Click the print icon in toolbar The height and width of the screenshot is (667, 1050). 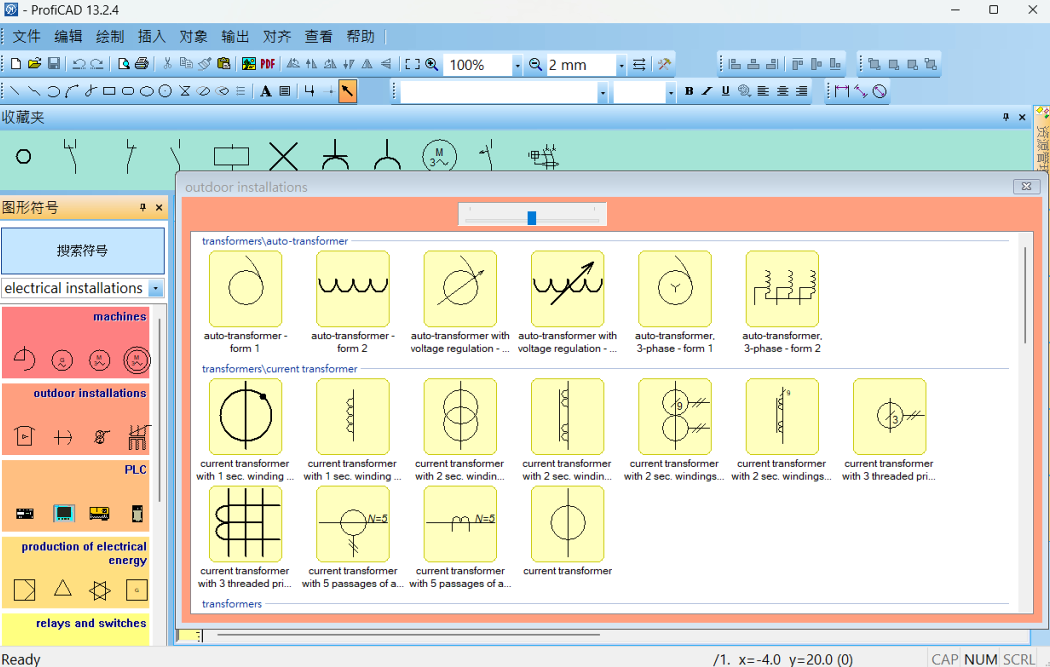142,65
